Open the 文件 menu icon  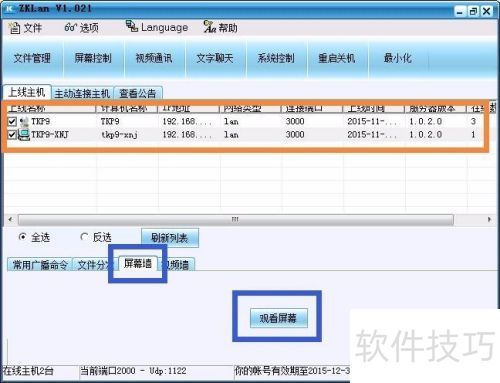click(14, 28)
